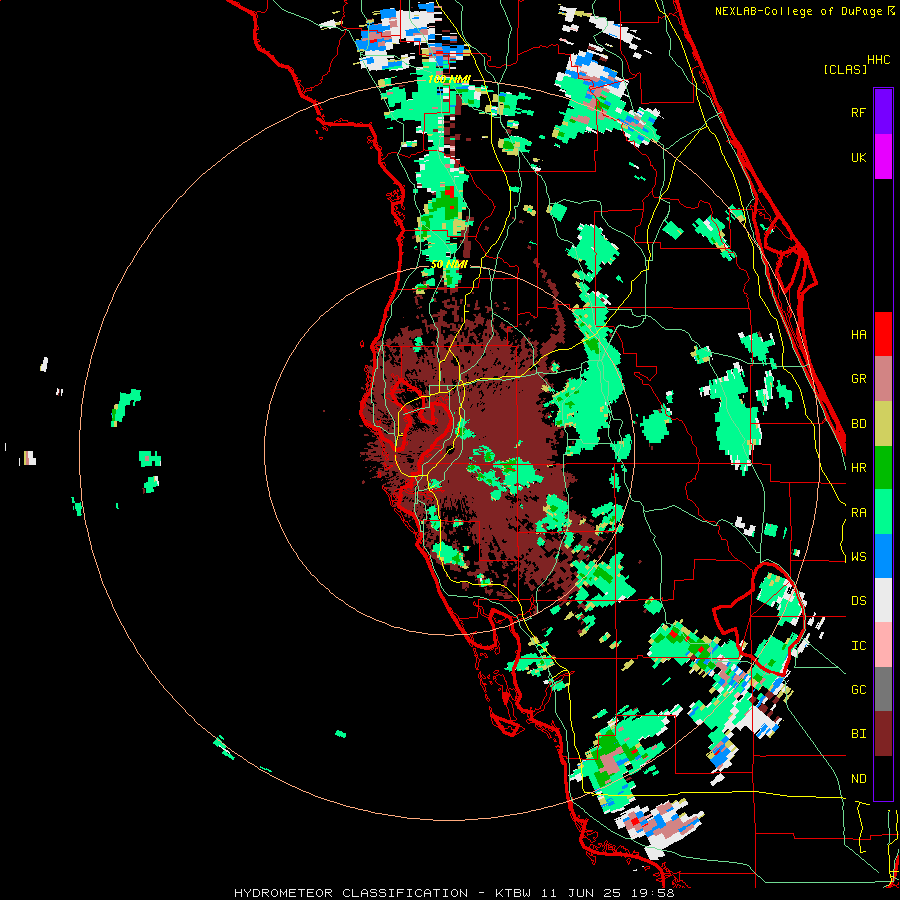Click the IC legend label
The height and width of the screenshot is (900, 900).
(858, 646)
